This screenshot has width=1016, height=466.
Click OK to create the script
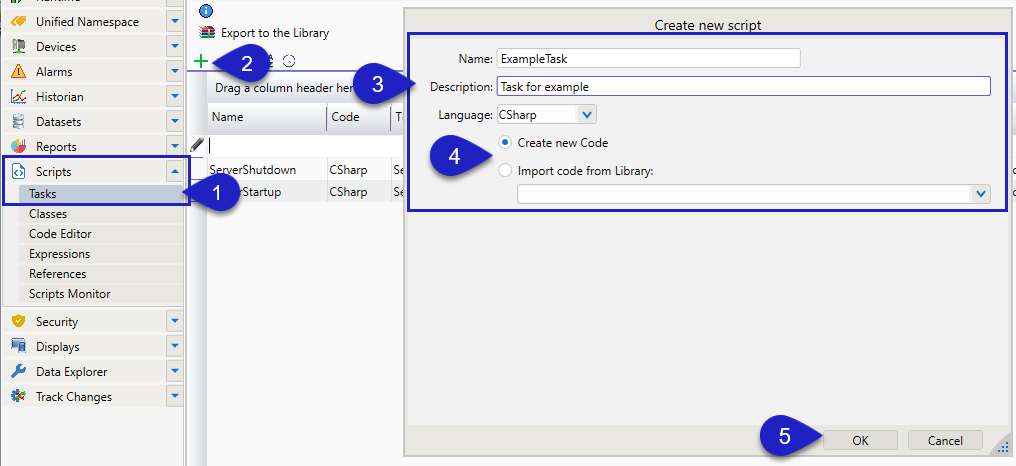pyautogui.click(x=860, y=440)
